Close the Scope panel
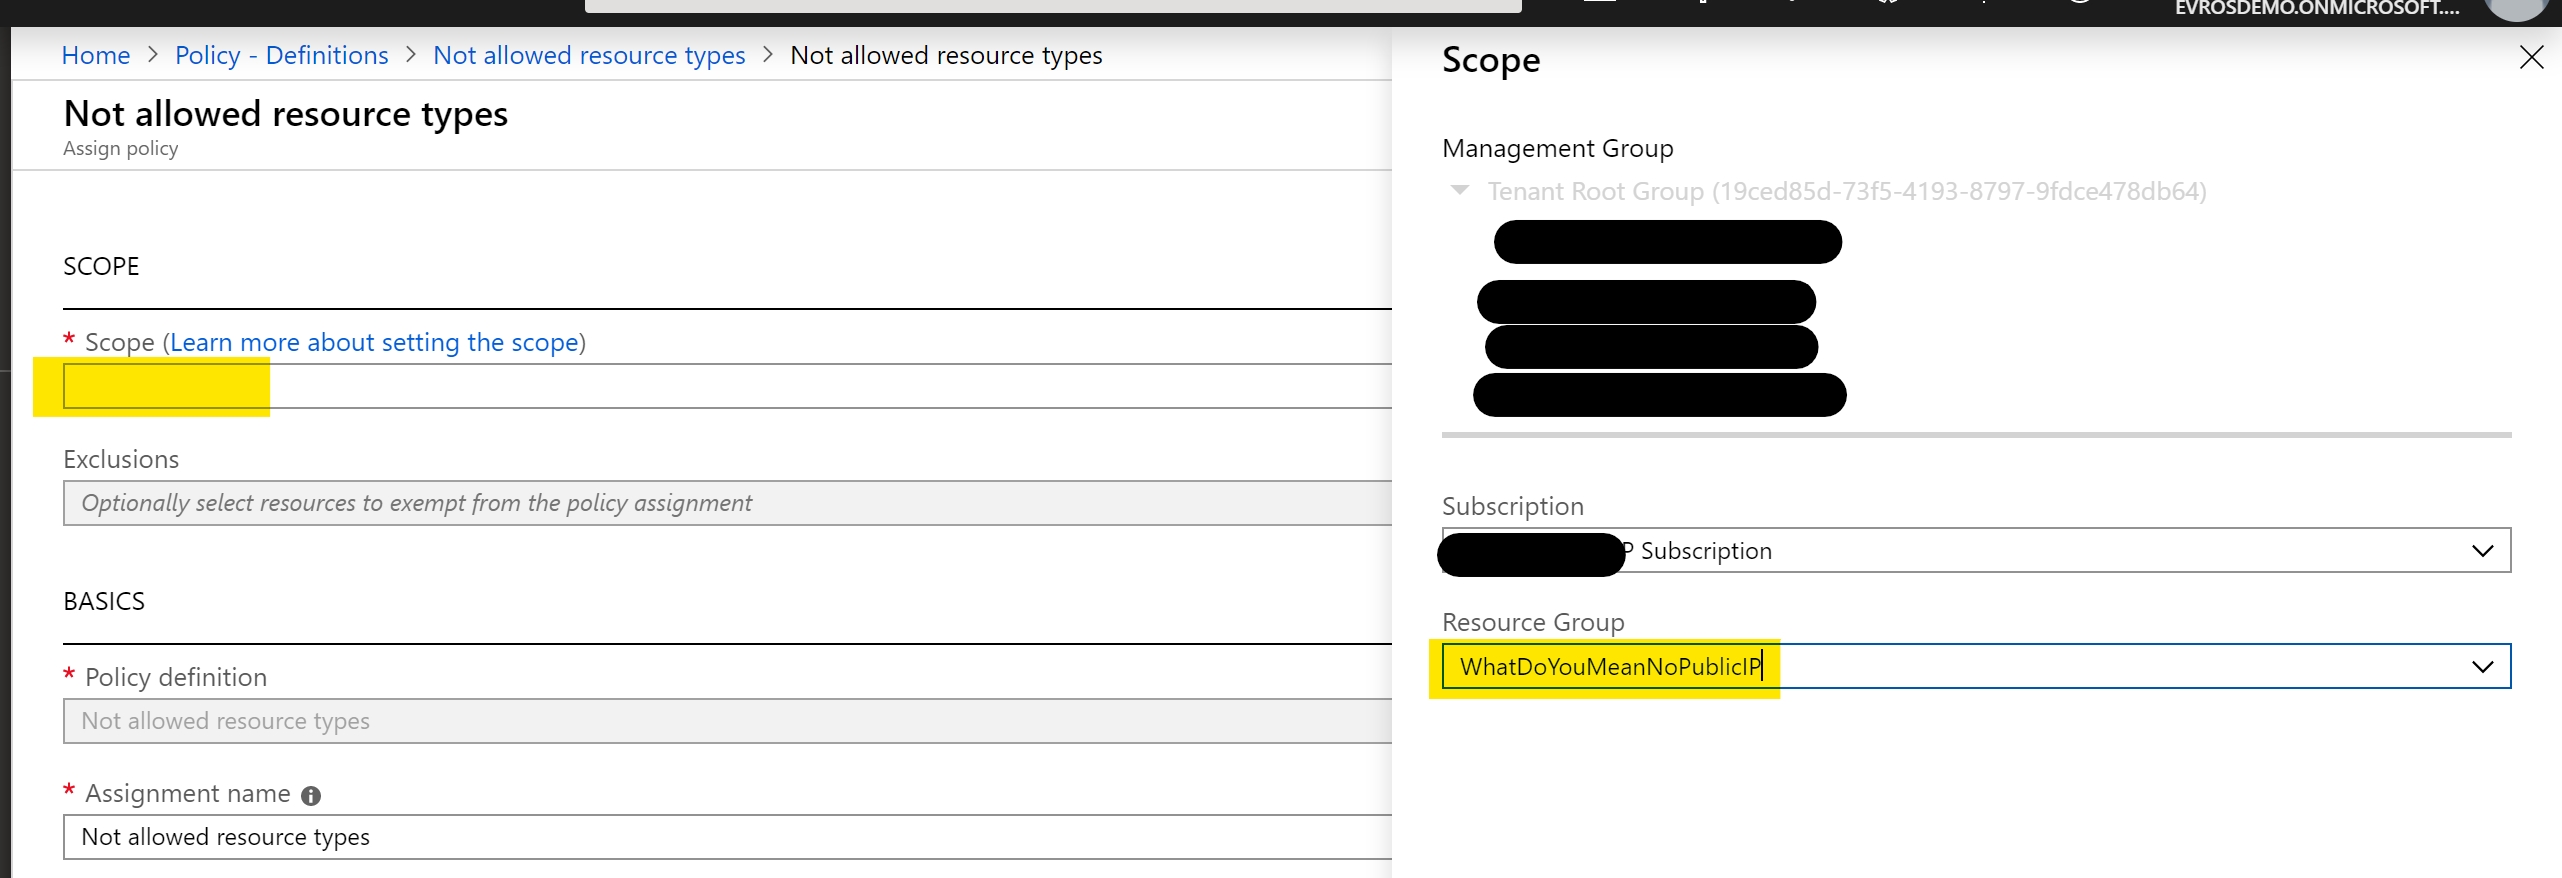Viewport: 2562px width, 878px height. click(2531, 58)
